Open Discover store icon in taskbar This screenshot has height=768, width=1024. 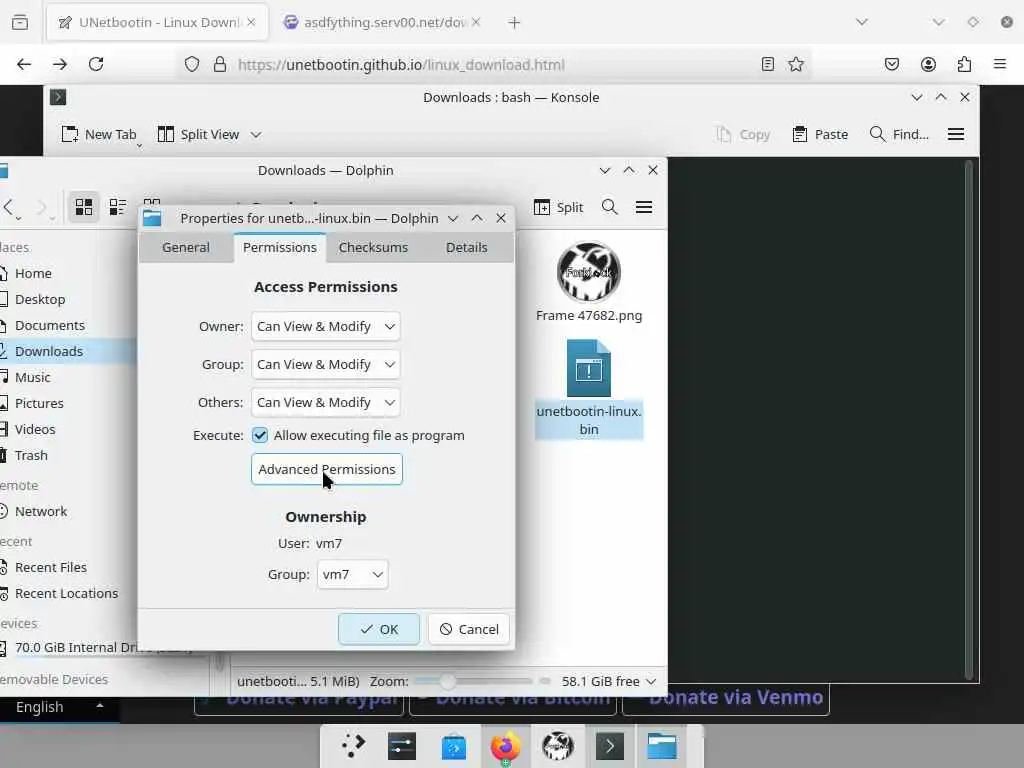coord(454,746)
